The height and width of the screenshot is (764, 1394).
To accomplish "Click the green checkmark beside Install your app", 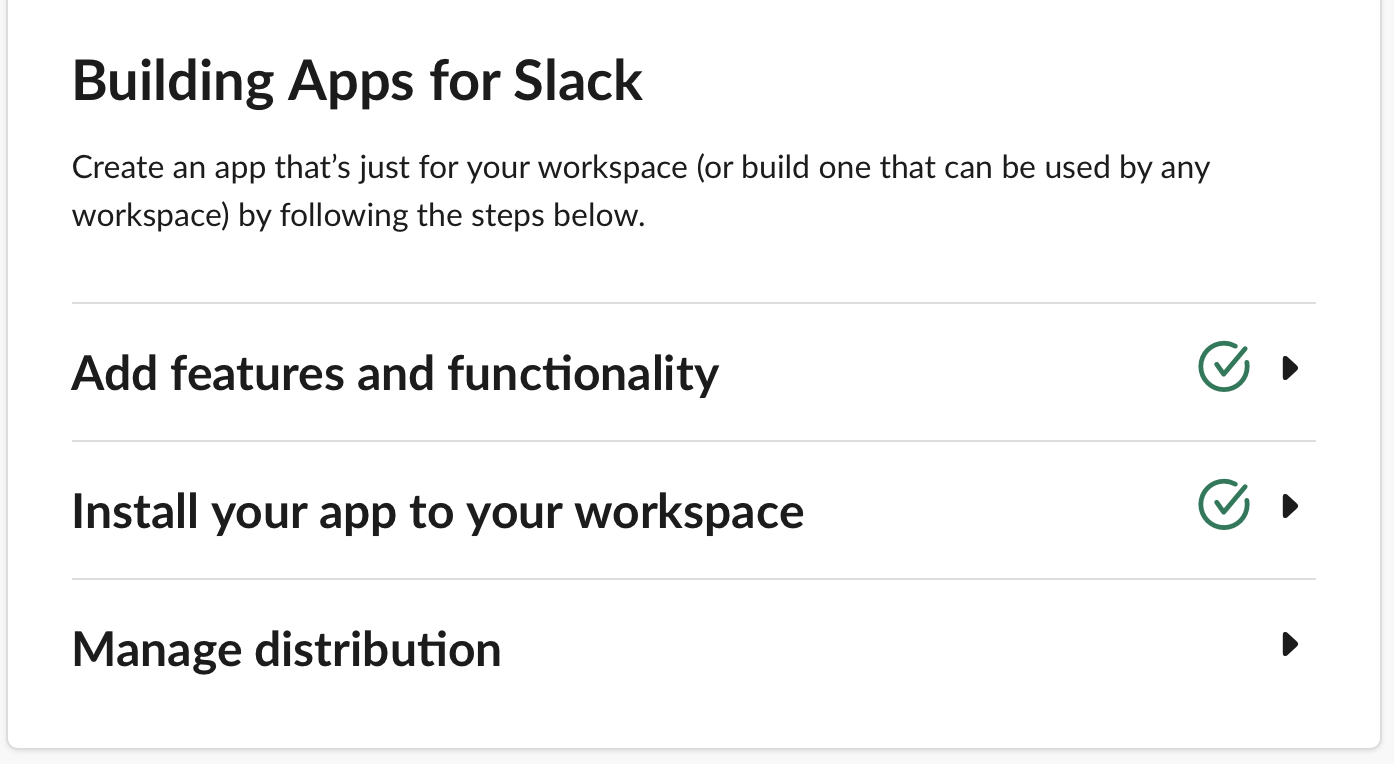I will [1224, 505].
